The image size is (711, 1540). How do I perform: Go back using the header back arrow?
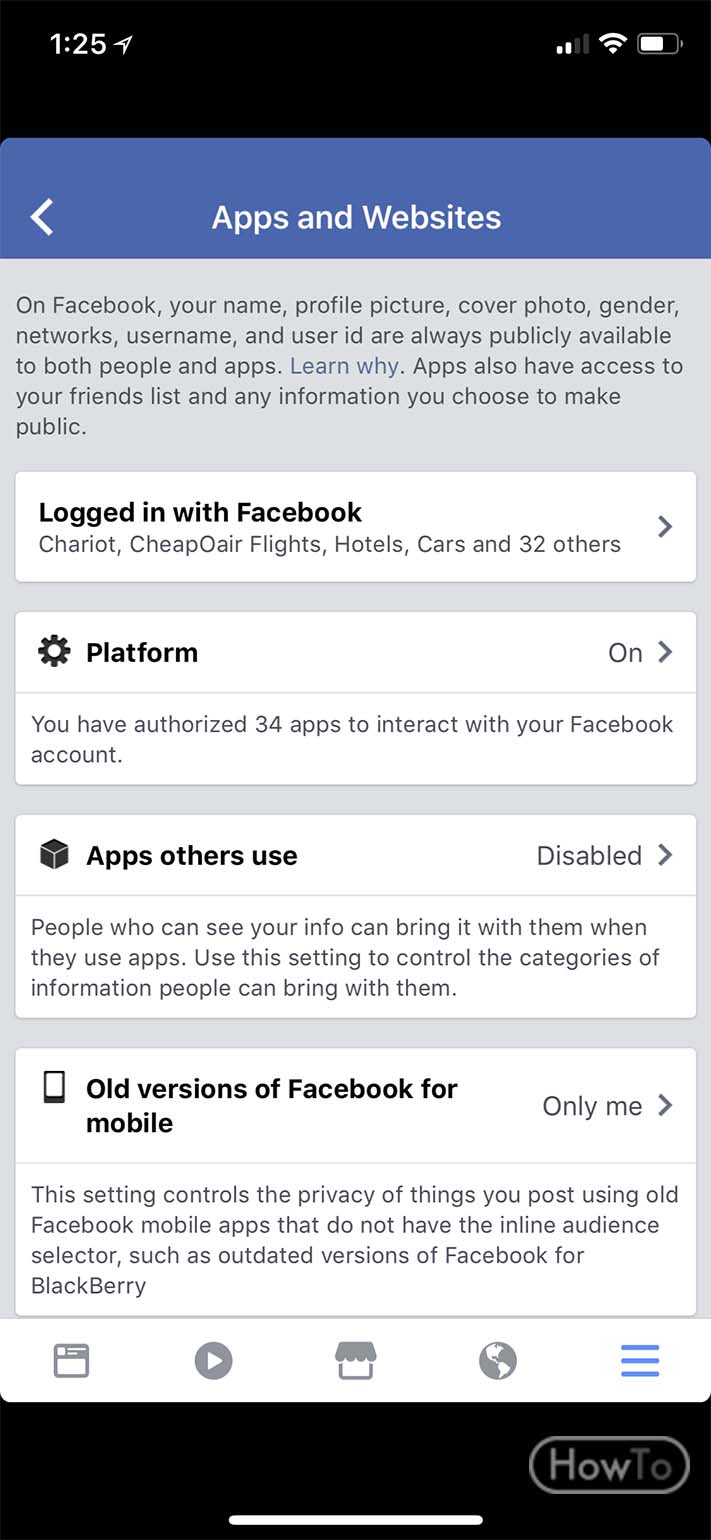coord(42,217)
